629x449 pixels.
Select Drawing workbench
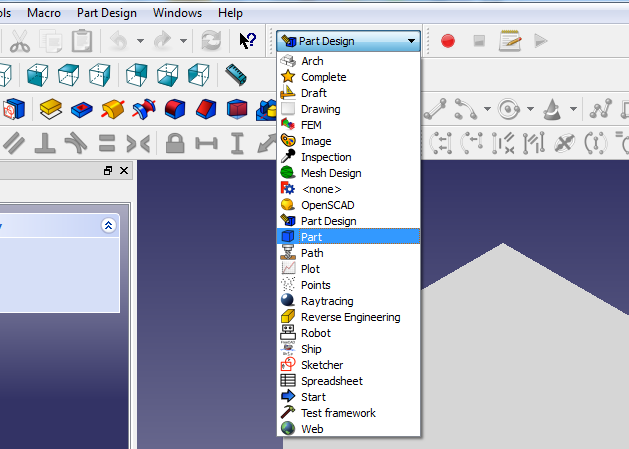[x=348, y=109]
